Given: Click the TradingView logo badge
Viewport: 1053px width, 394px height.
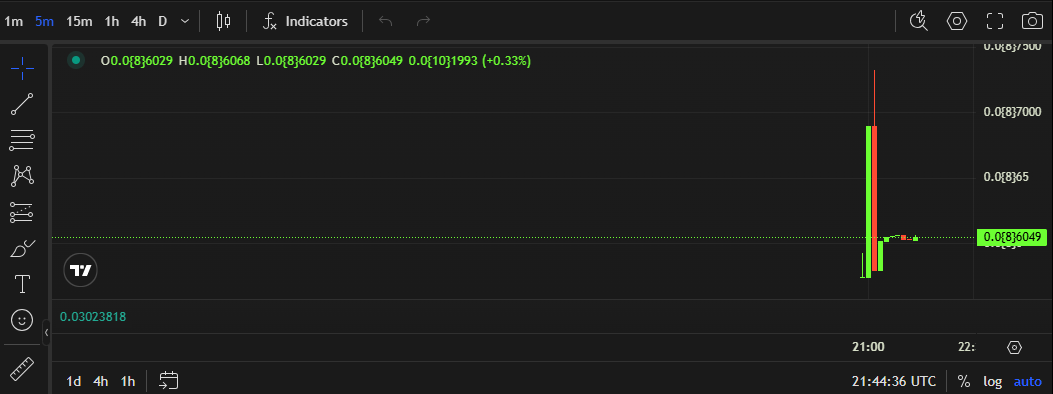Looking at the screenshot, I should tap(81, 270).
